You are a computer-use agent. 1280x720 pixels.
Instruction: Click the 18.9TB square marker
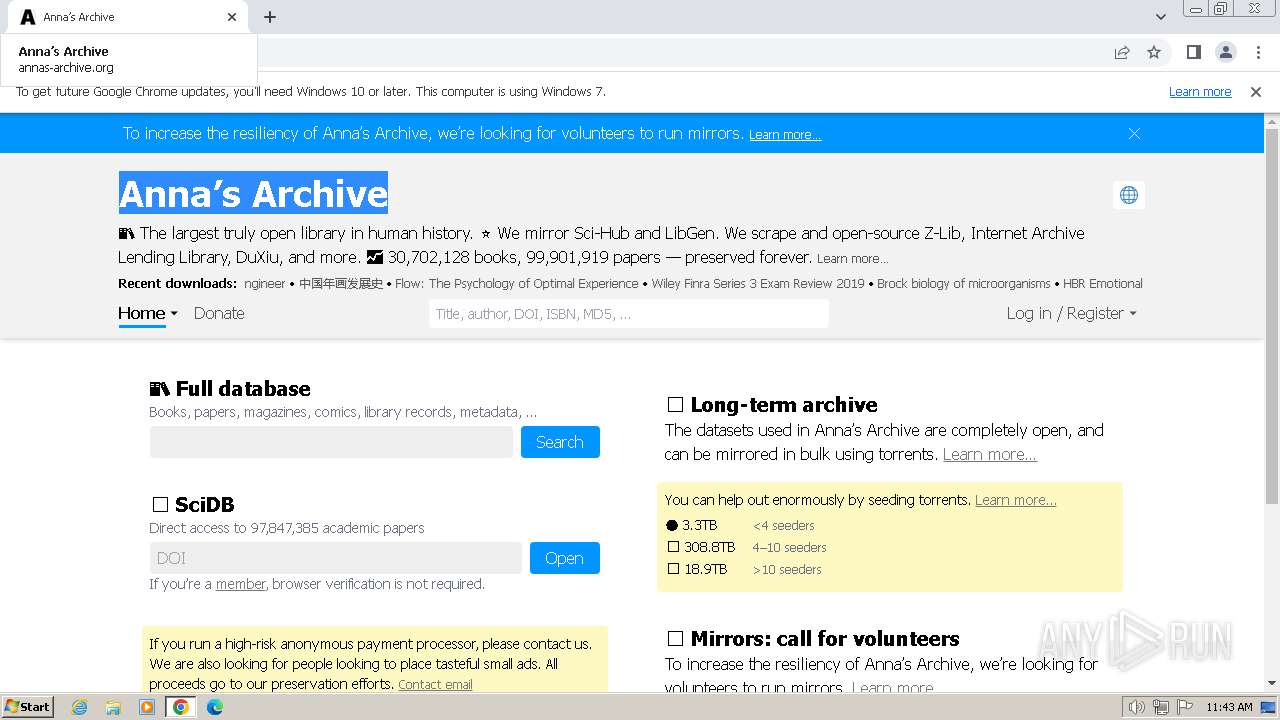click(673, 570)
